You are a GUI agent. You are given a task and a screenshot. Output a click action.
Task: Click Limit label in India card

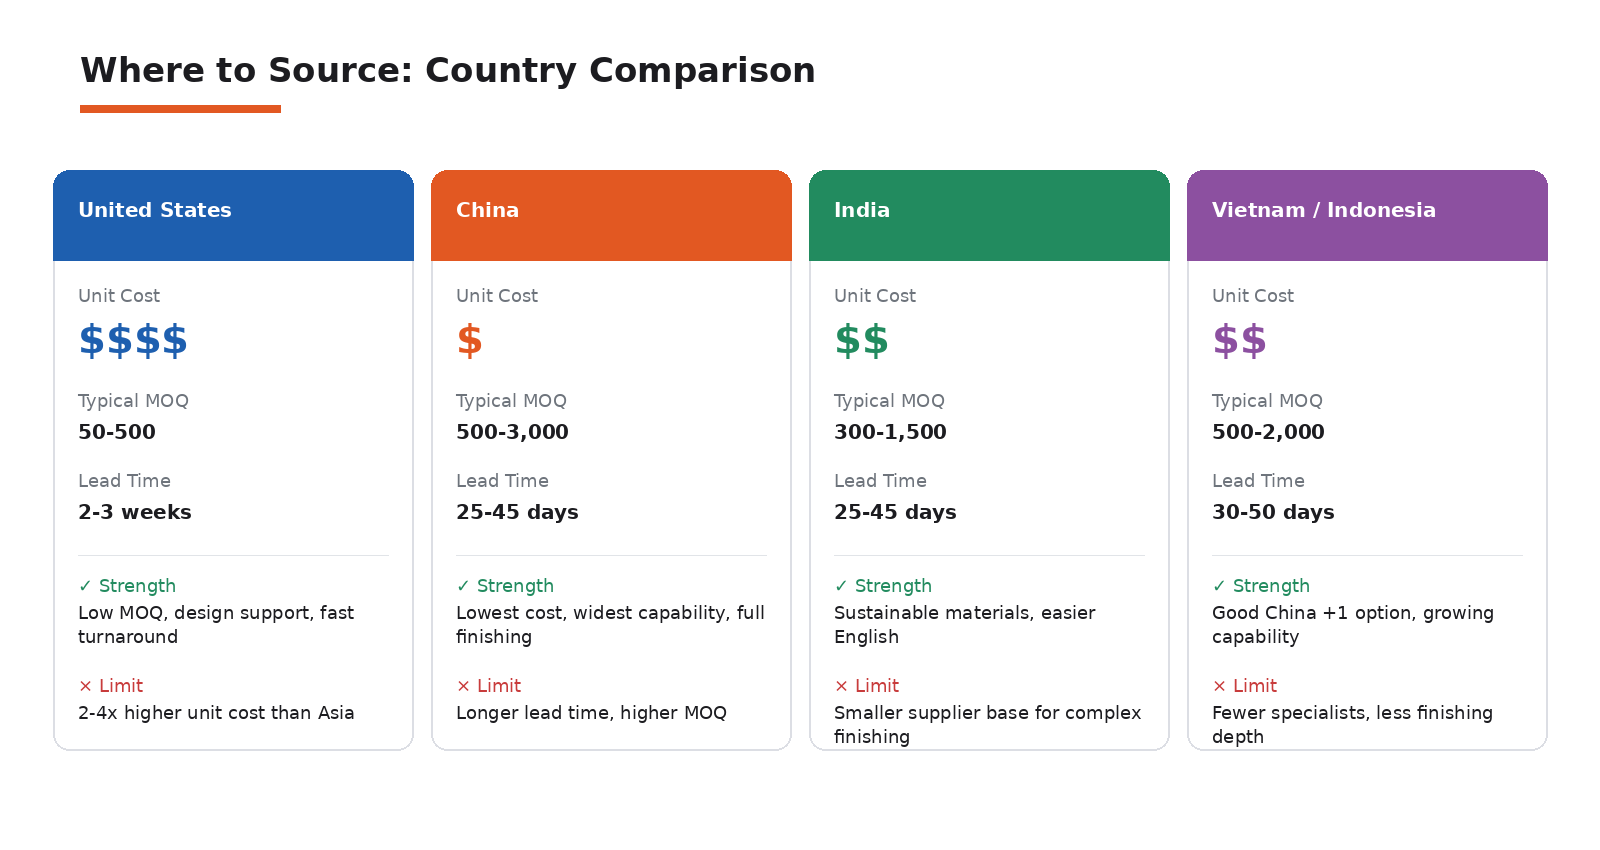tap(867, 686)
